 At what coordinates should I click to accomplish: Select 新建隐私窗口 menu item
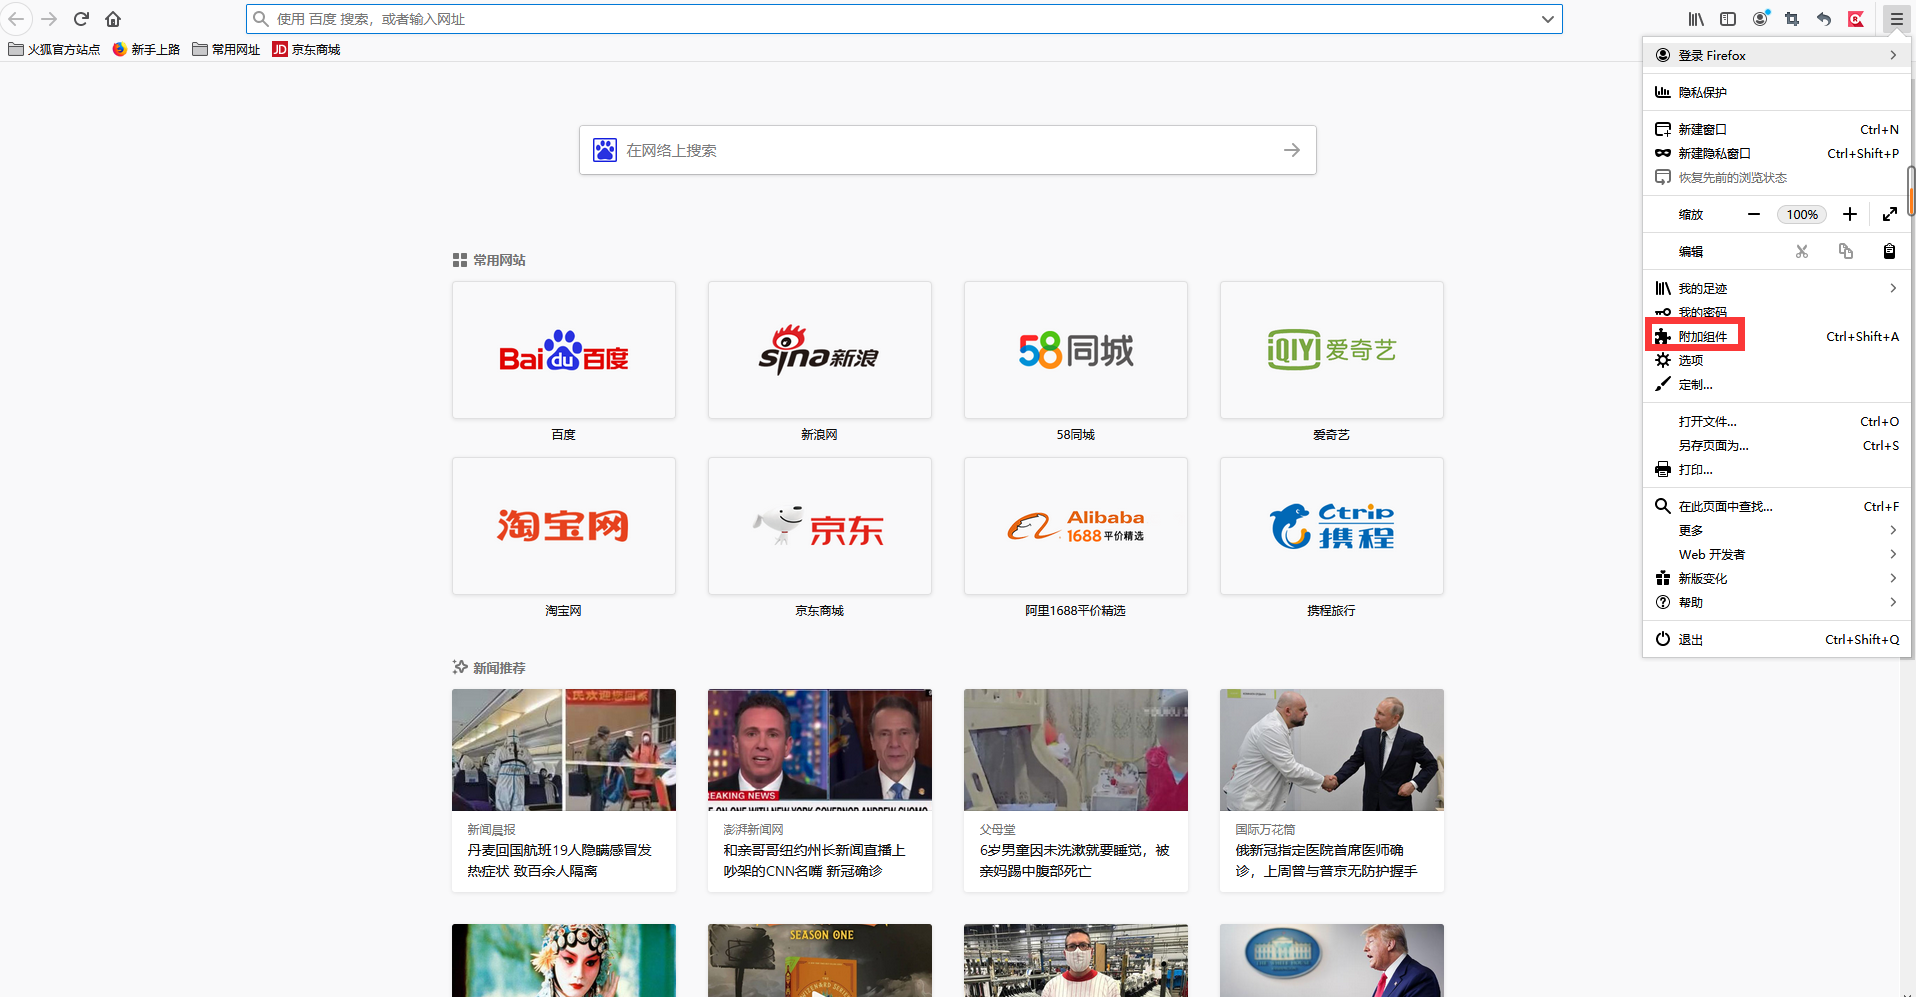[x=1777, y=153]
